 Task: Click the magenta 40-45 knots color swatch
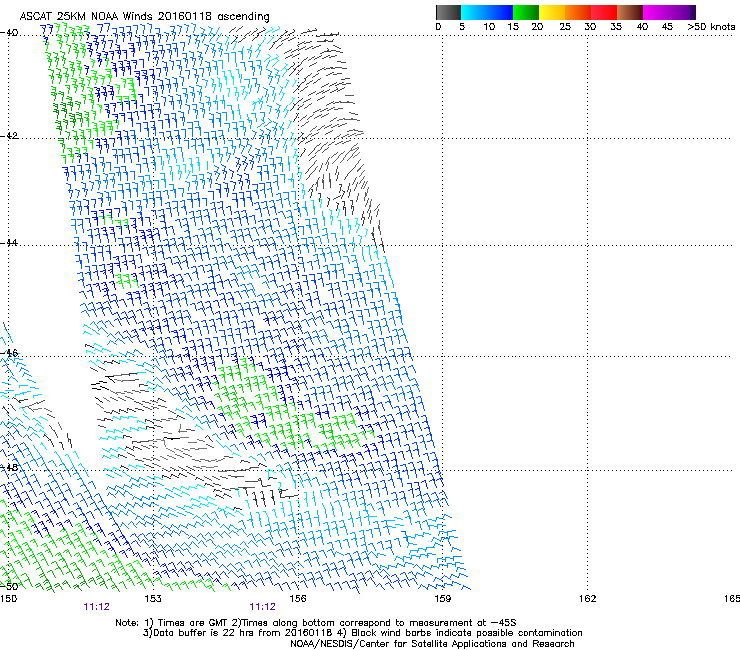[x=656, y=12]
